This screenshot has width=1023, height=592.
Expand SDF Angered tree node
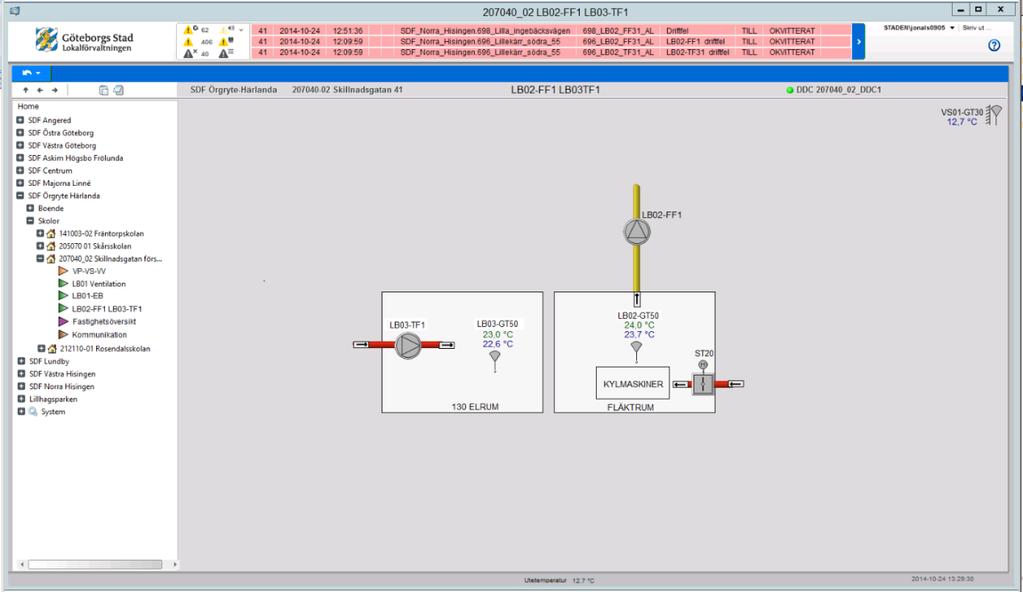[x=20, y=120]
